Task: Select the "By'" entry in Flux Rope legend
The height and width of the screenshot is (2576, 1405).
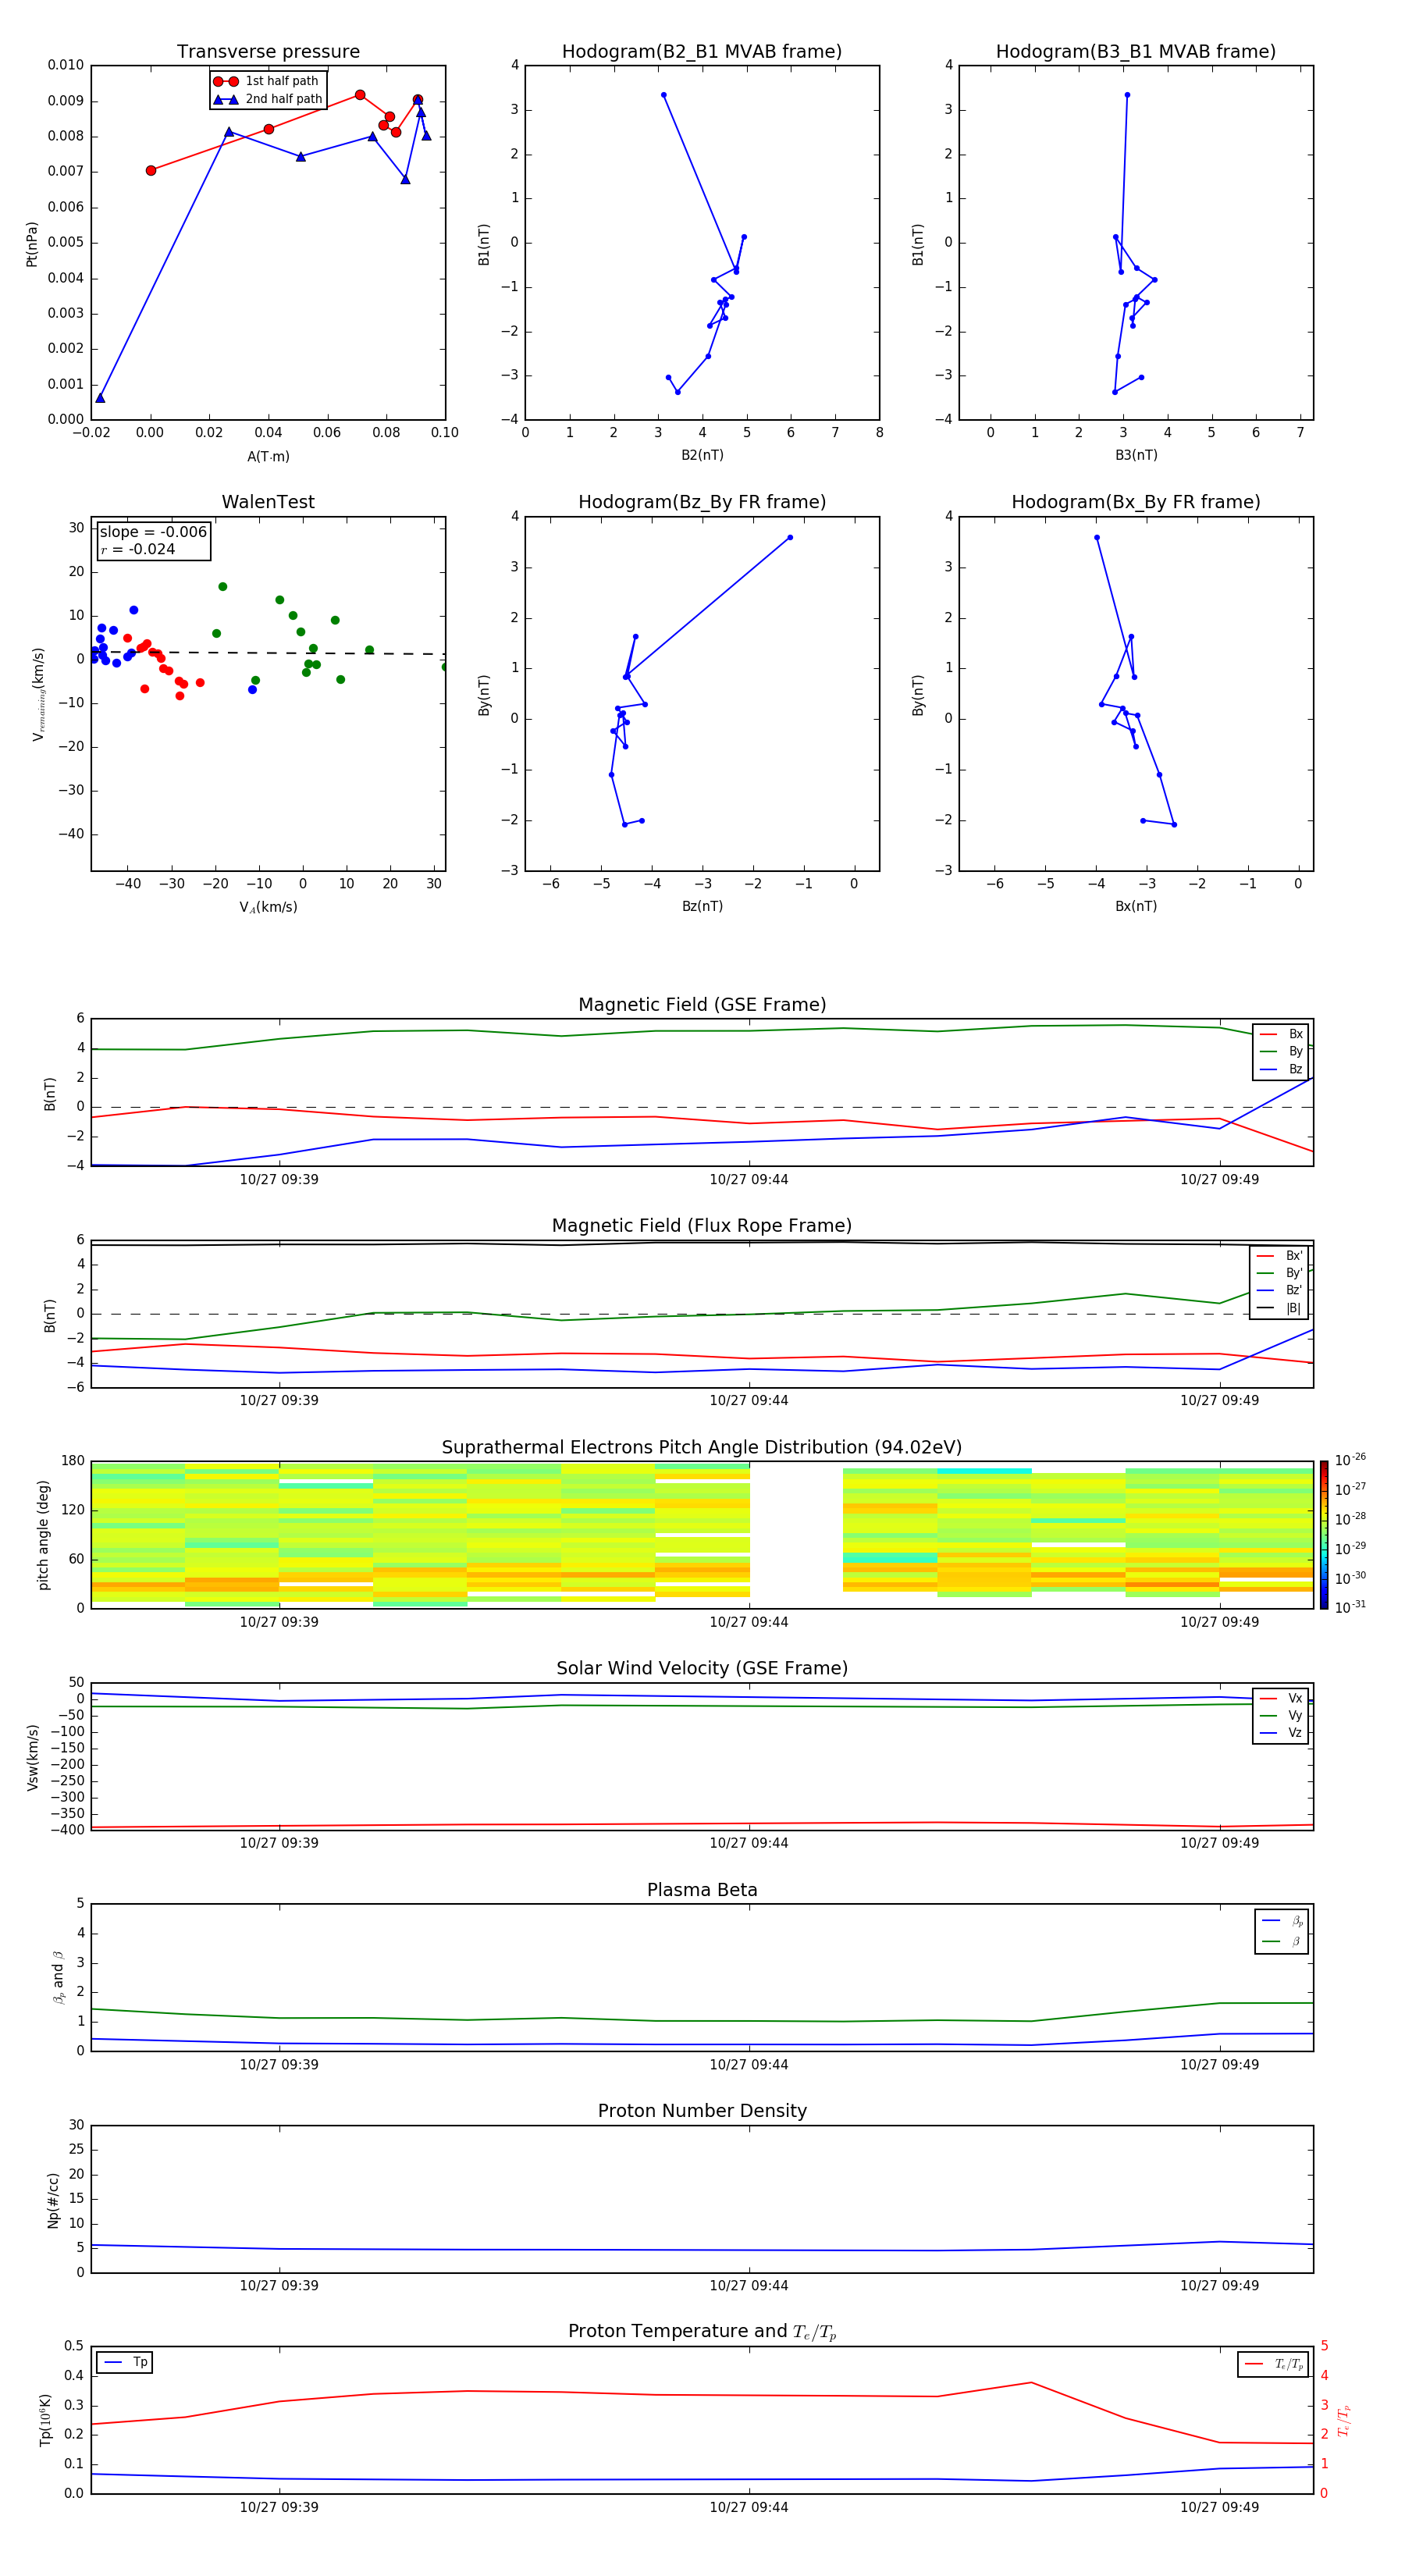Action: click(1280, 1273)
